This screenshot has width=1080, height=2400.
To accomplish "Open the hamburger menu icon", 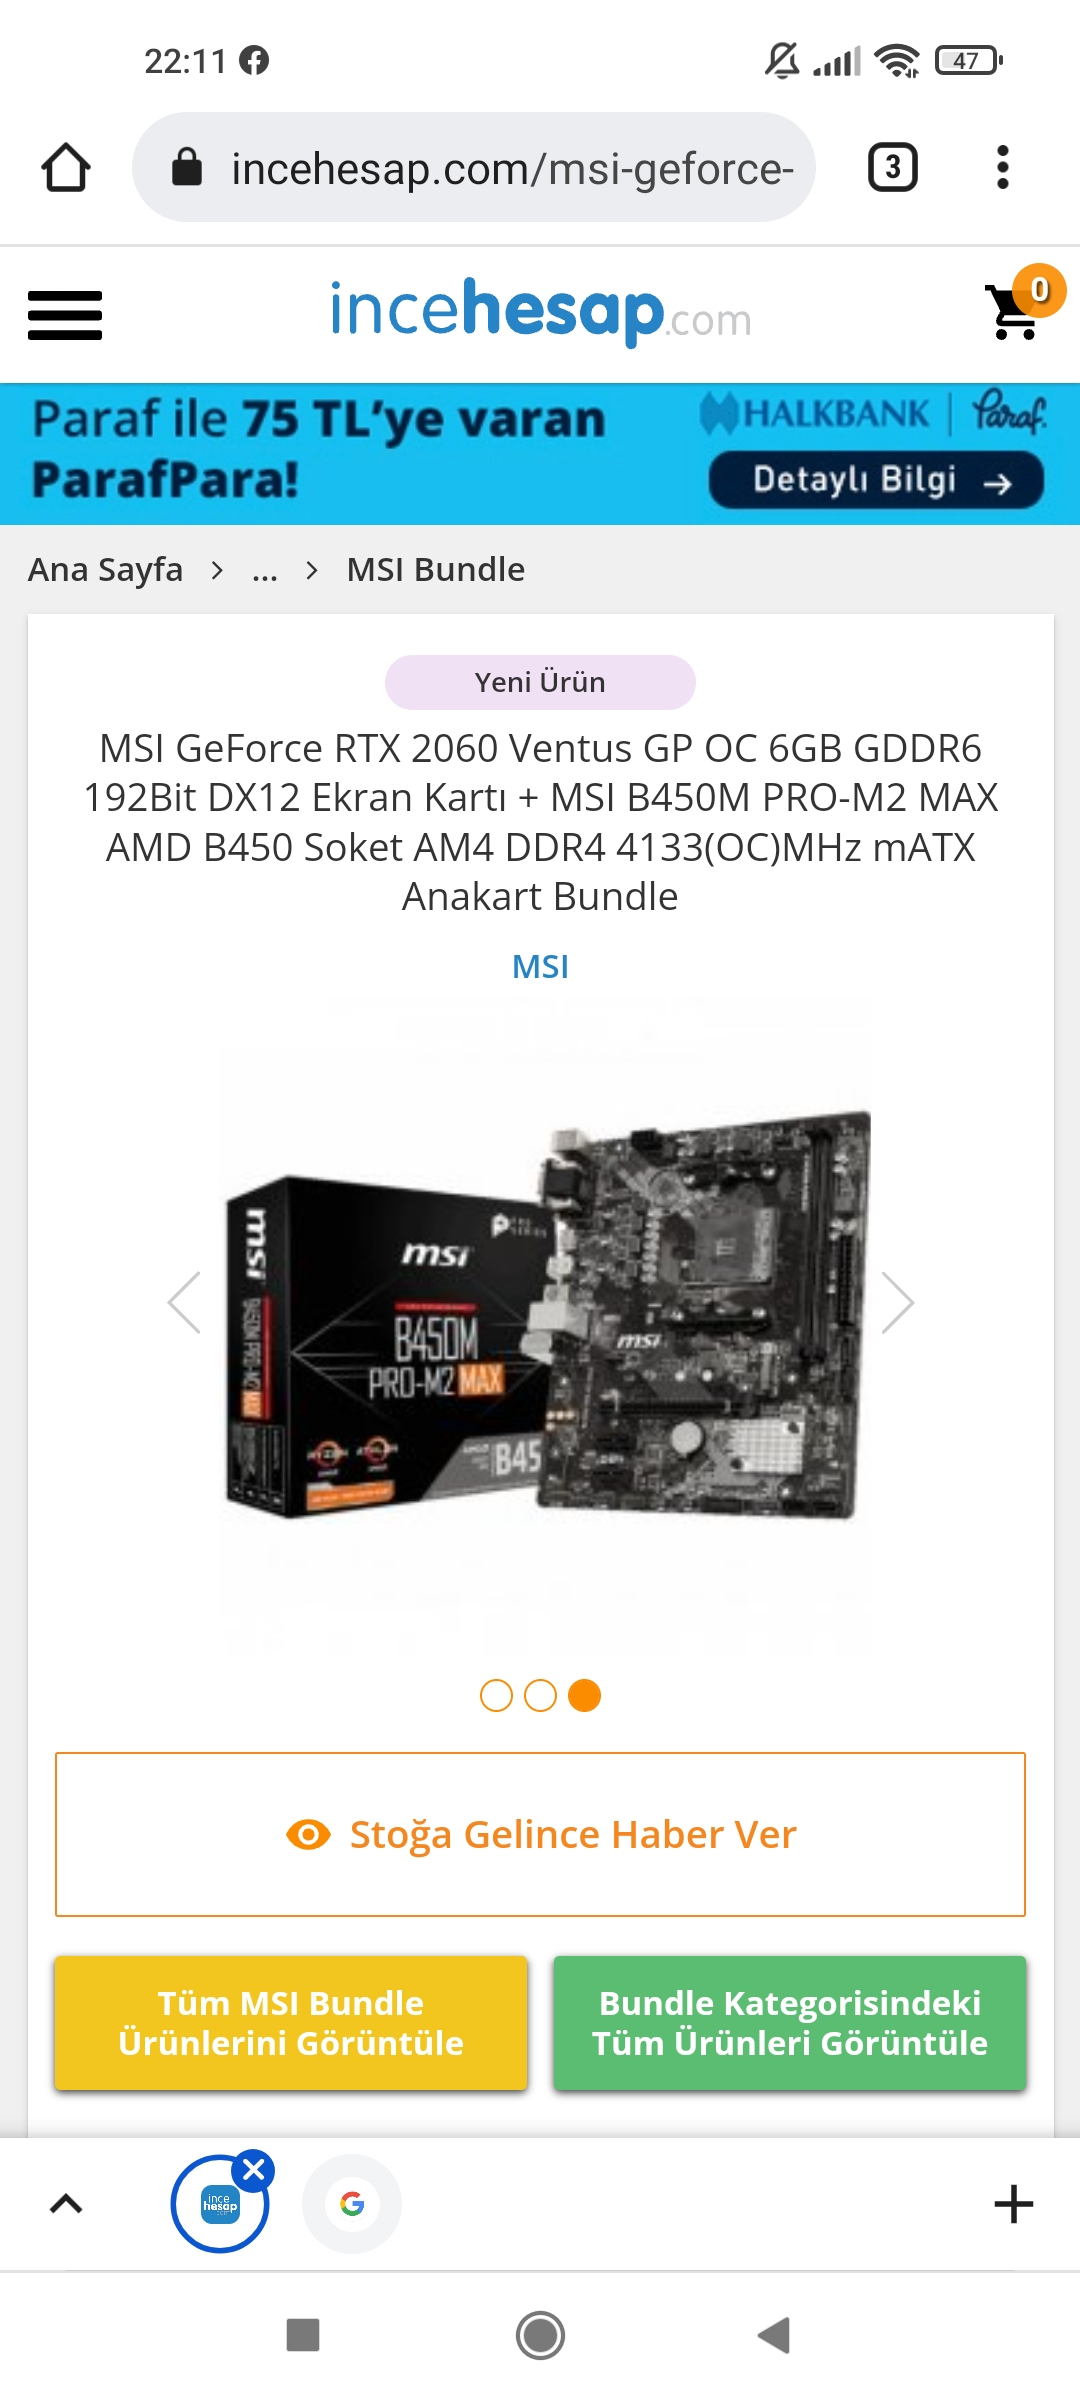I will (x=65, y=316).
